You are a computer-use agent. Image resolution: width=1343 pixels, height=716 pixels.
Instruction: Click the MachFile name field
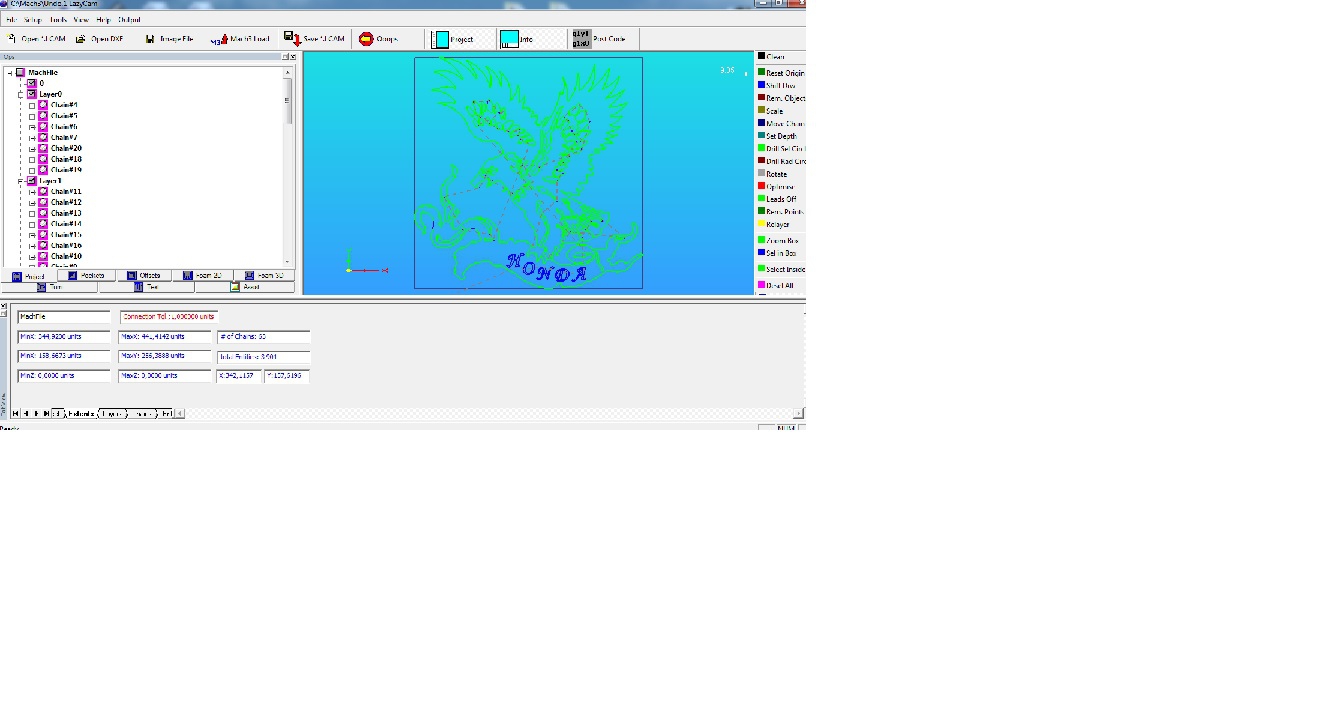pyautogui.click(x=63, y=317)
